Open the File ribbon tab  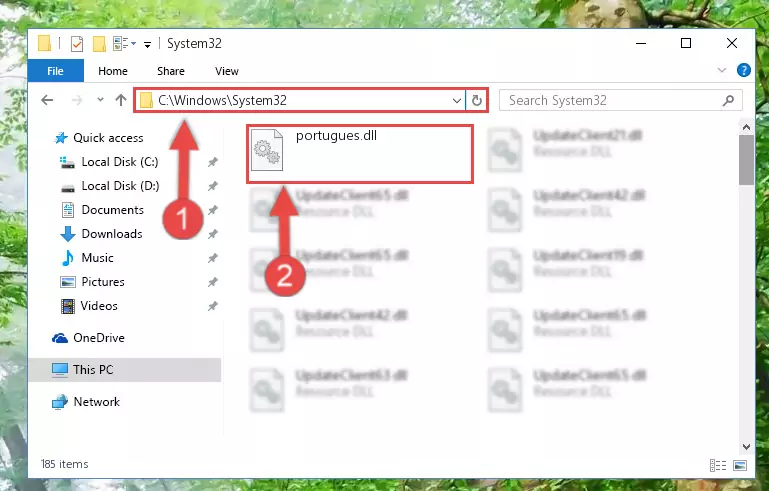(55, 71)
